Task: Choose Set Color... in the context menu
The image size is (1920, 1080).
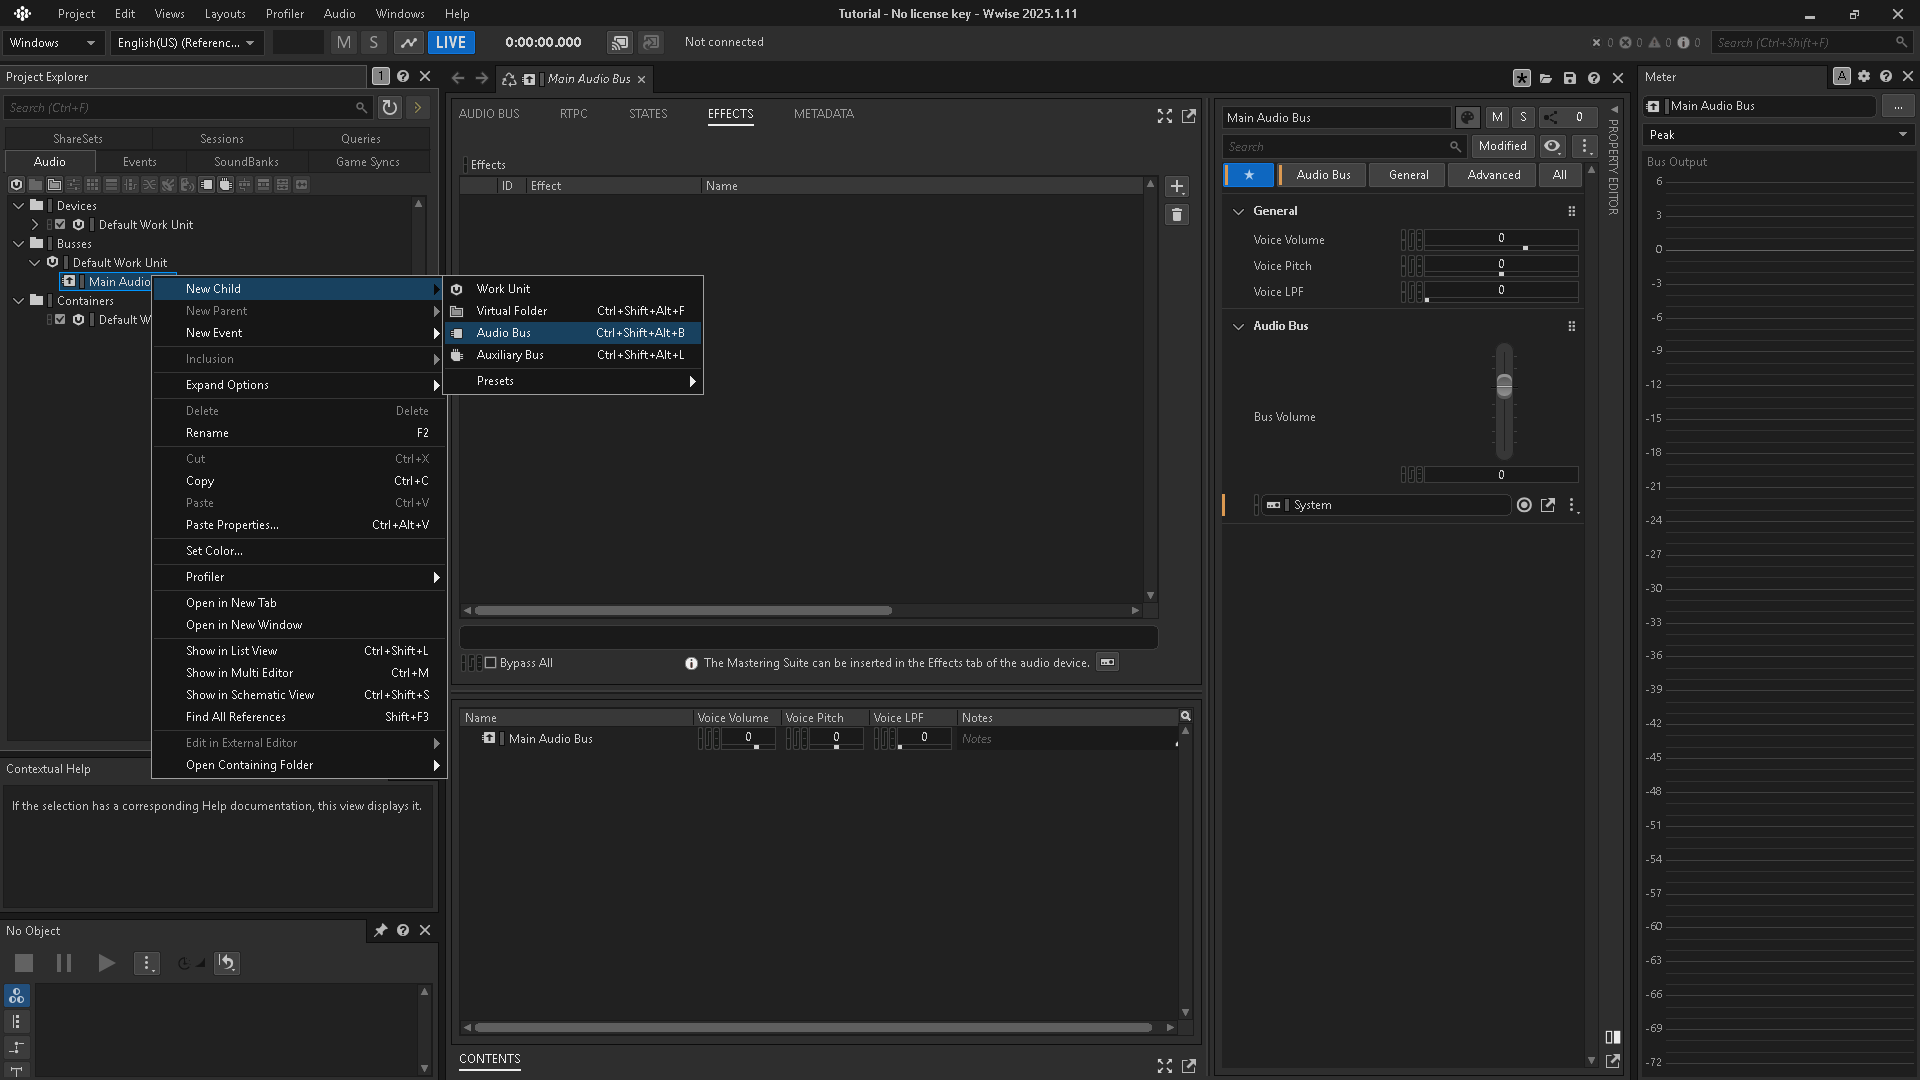Action: click(299, 551)
